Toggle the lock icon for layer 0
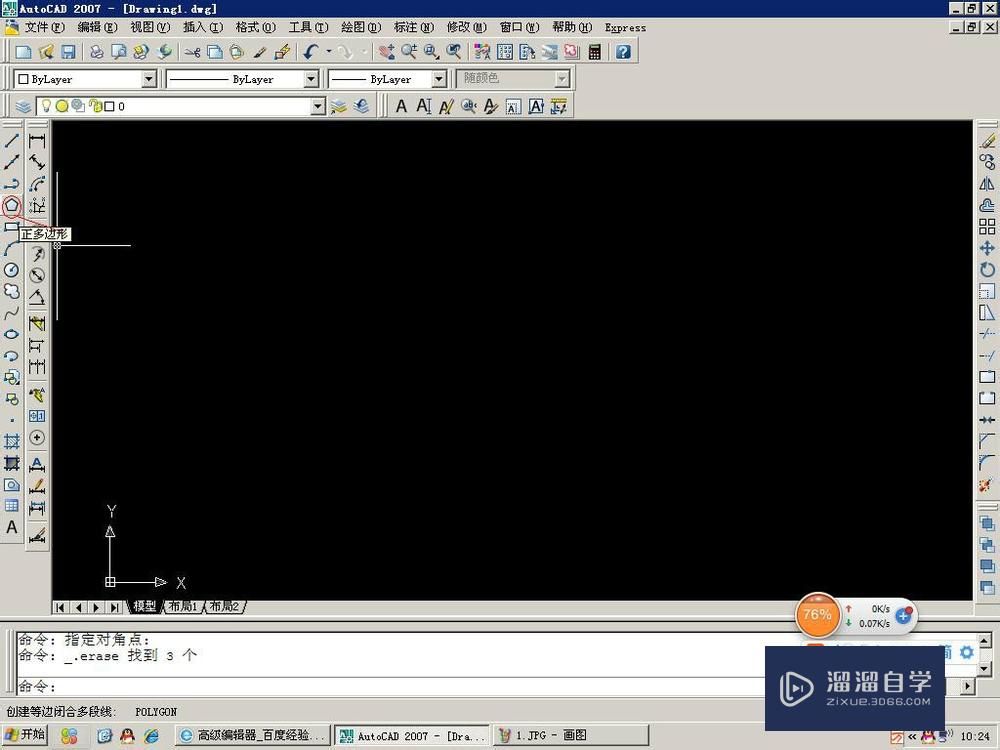Screen dimensions: 1000x750 click(95, 105)
